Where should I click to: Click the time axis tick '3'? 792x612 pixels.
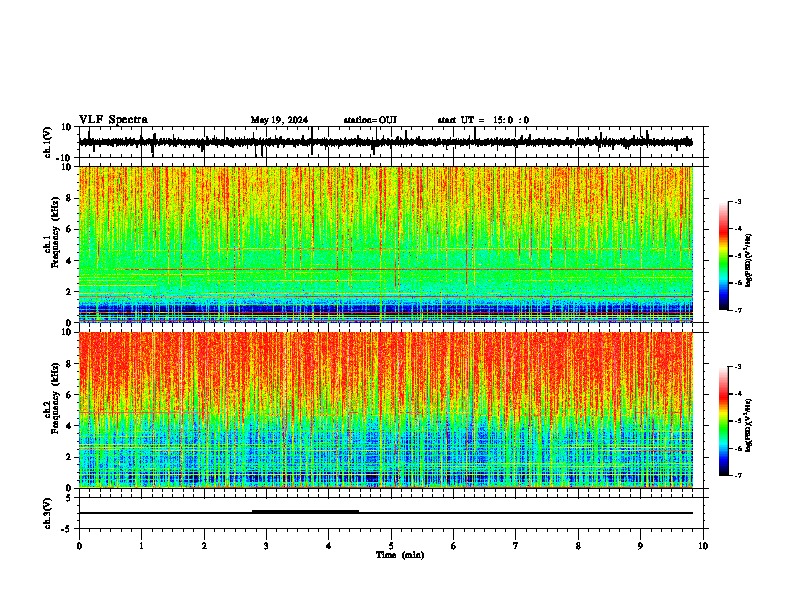(266, 546)
